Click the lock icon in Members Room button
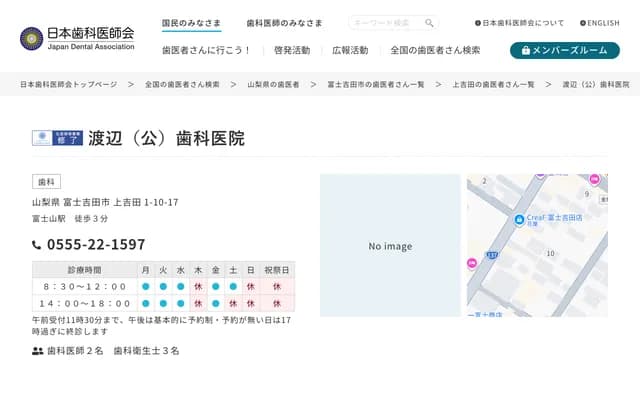Screen dimensions: 640x400 point(524,50)
